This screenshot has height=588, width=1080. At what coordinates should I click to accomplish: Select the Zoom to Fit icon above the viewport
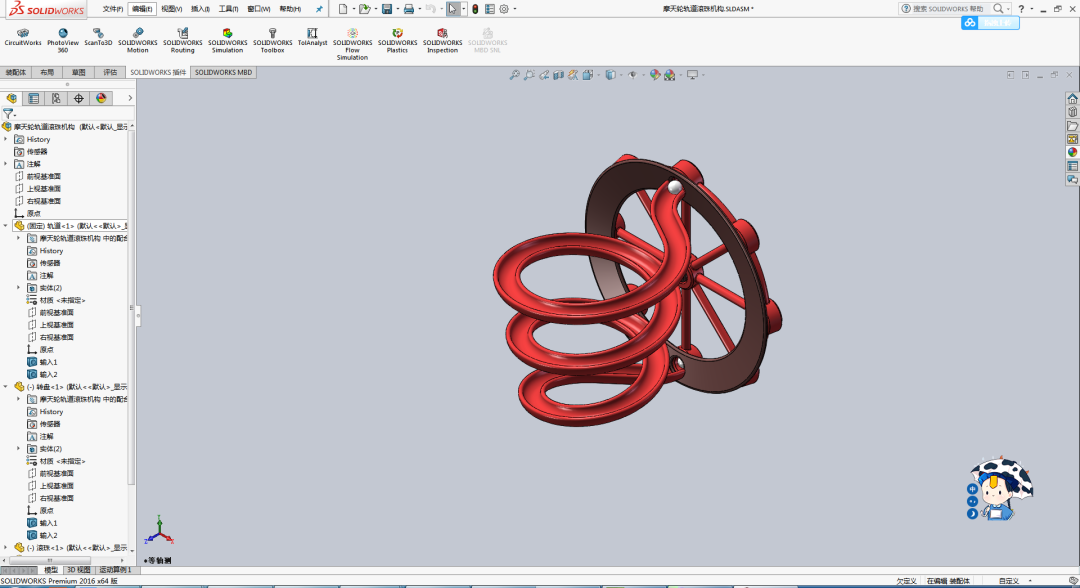pos(513,74)
